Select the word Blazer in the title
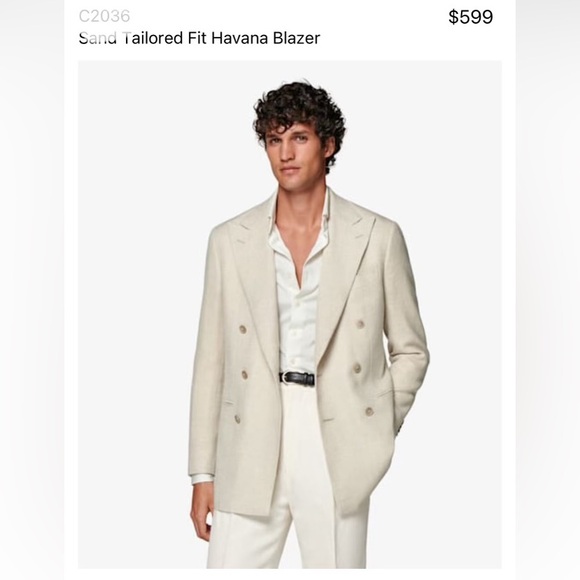This screenshot has width=580, height=580. click(x=297, y=38)
